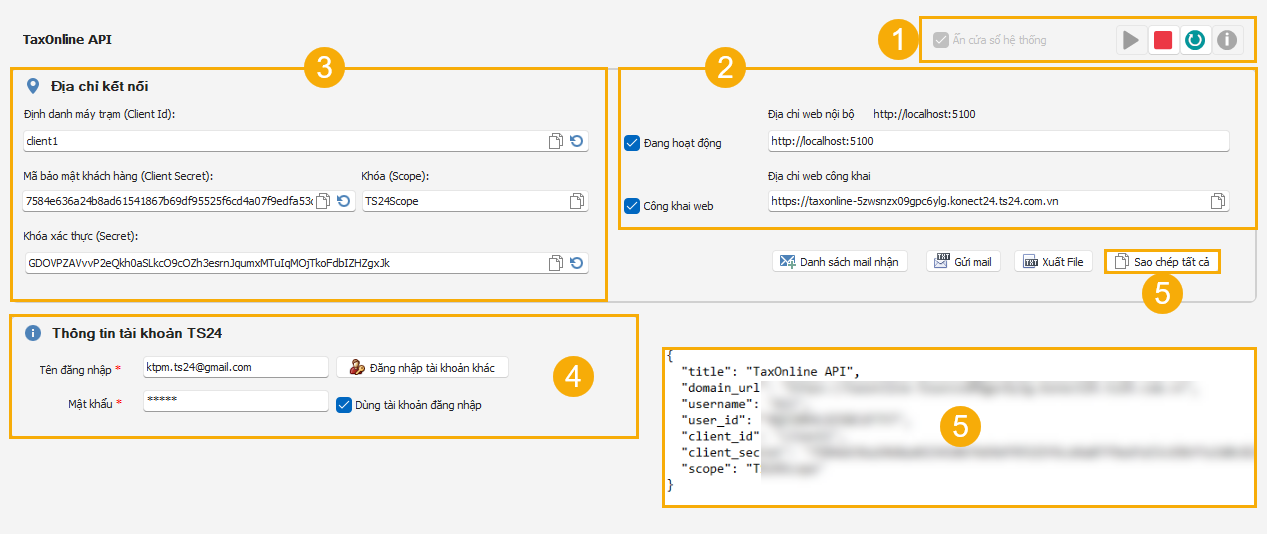Toggle 'Dùng tài khoản đăng nhập' checkbox
The width and height of the screenshot is (1267, 534).
pyautogui.click(x=344, y=405)
